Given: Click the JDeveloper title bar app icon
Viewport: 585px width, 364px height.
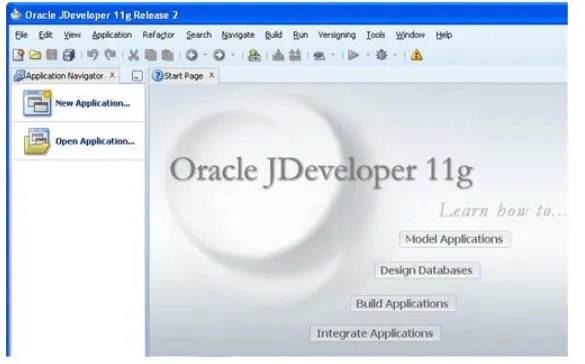Looking at the screenshot, I should (16, 15).
